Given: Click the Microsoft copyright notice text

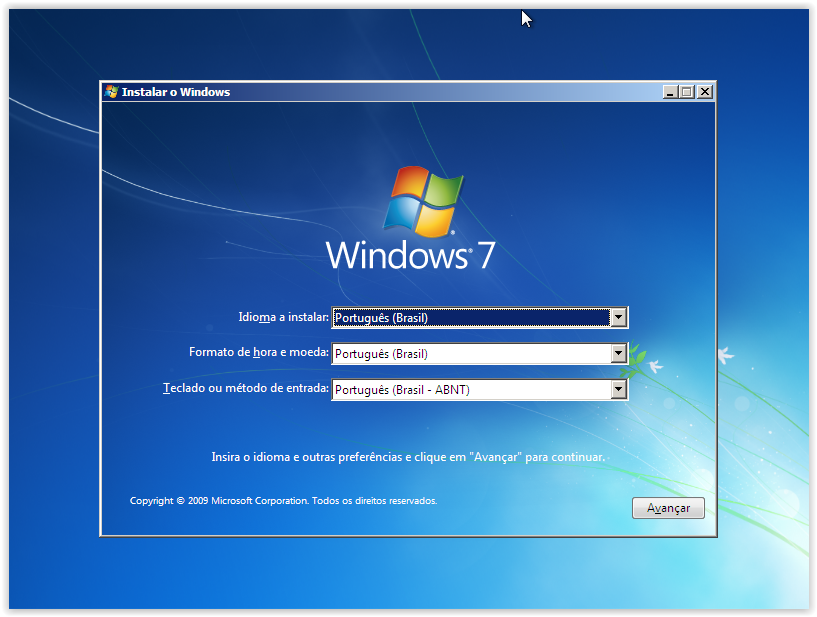Looking at the screenshot, I should click(283, 500).
